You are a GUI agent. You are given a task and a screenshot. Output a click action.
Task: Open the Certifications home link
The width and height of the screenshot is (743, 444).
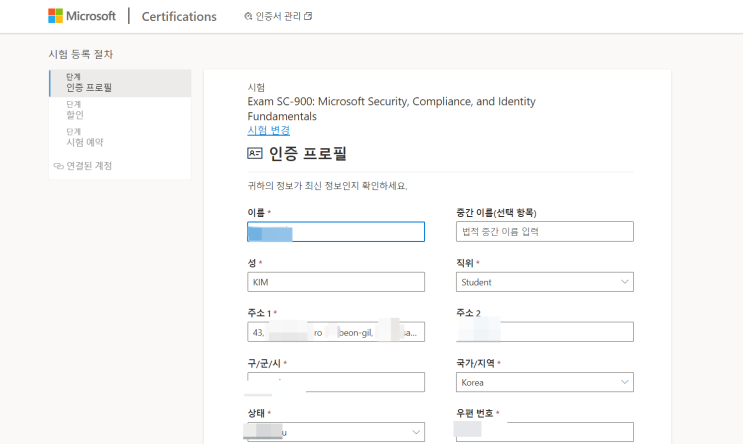[179, 17]
